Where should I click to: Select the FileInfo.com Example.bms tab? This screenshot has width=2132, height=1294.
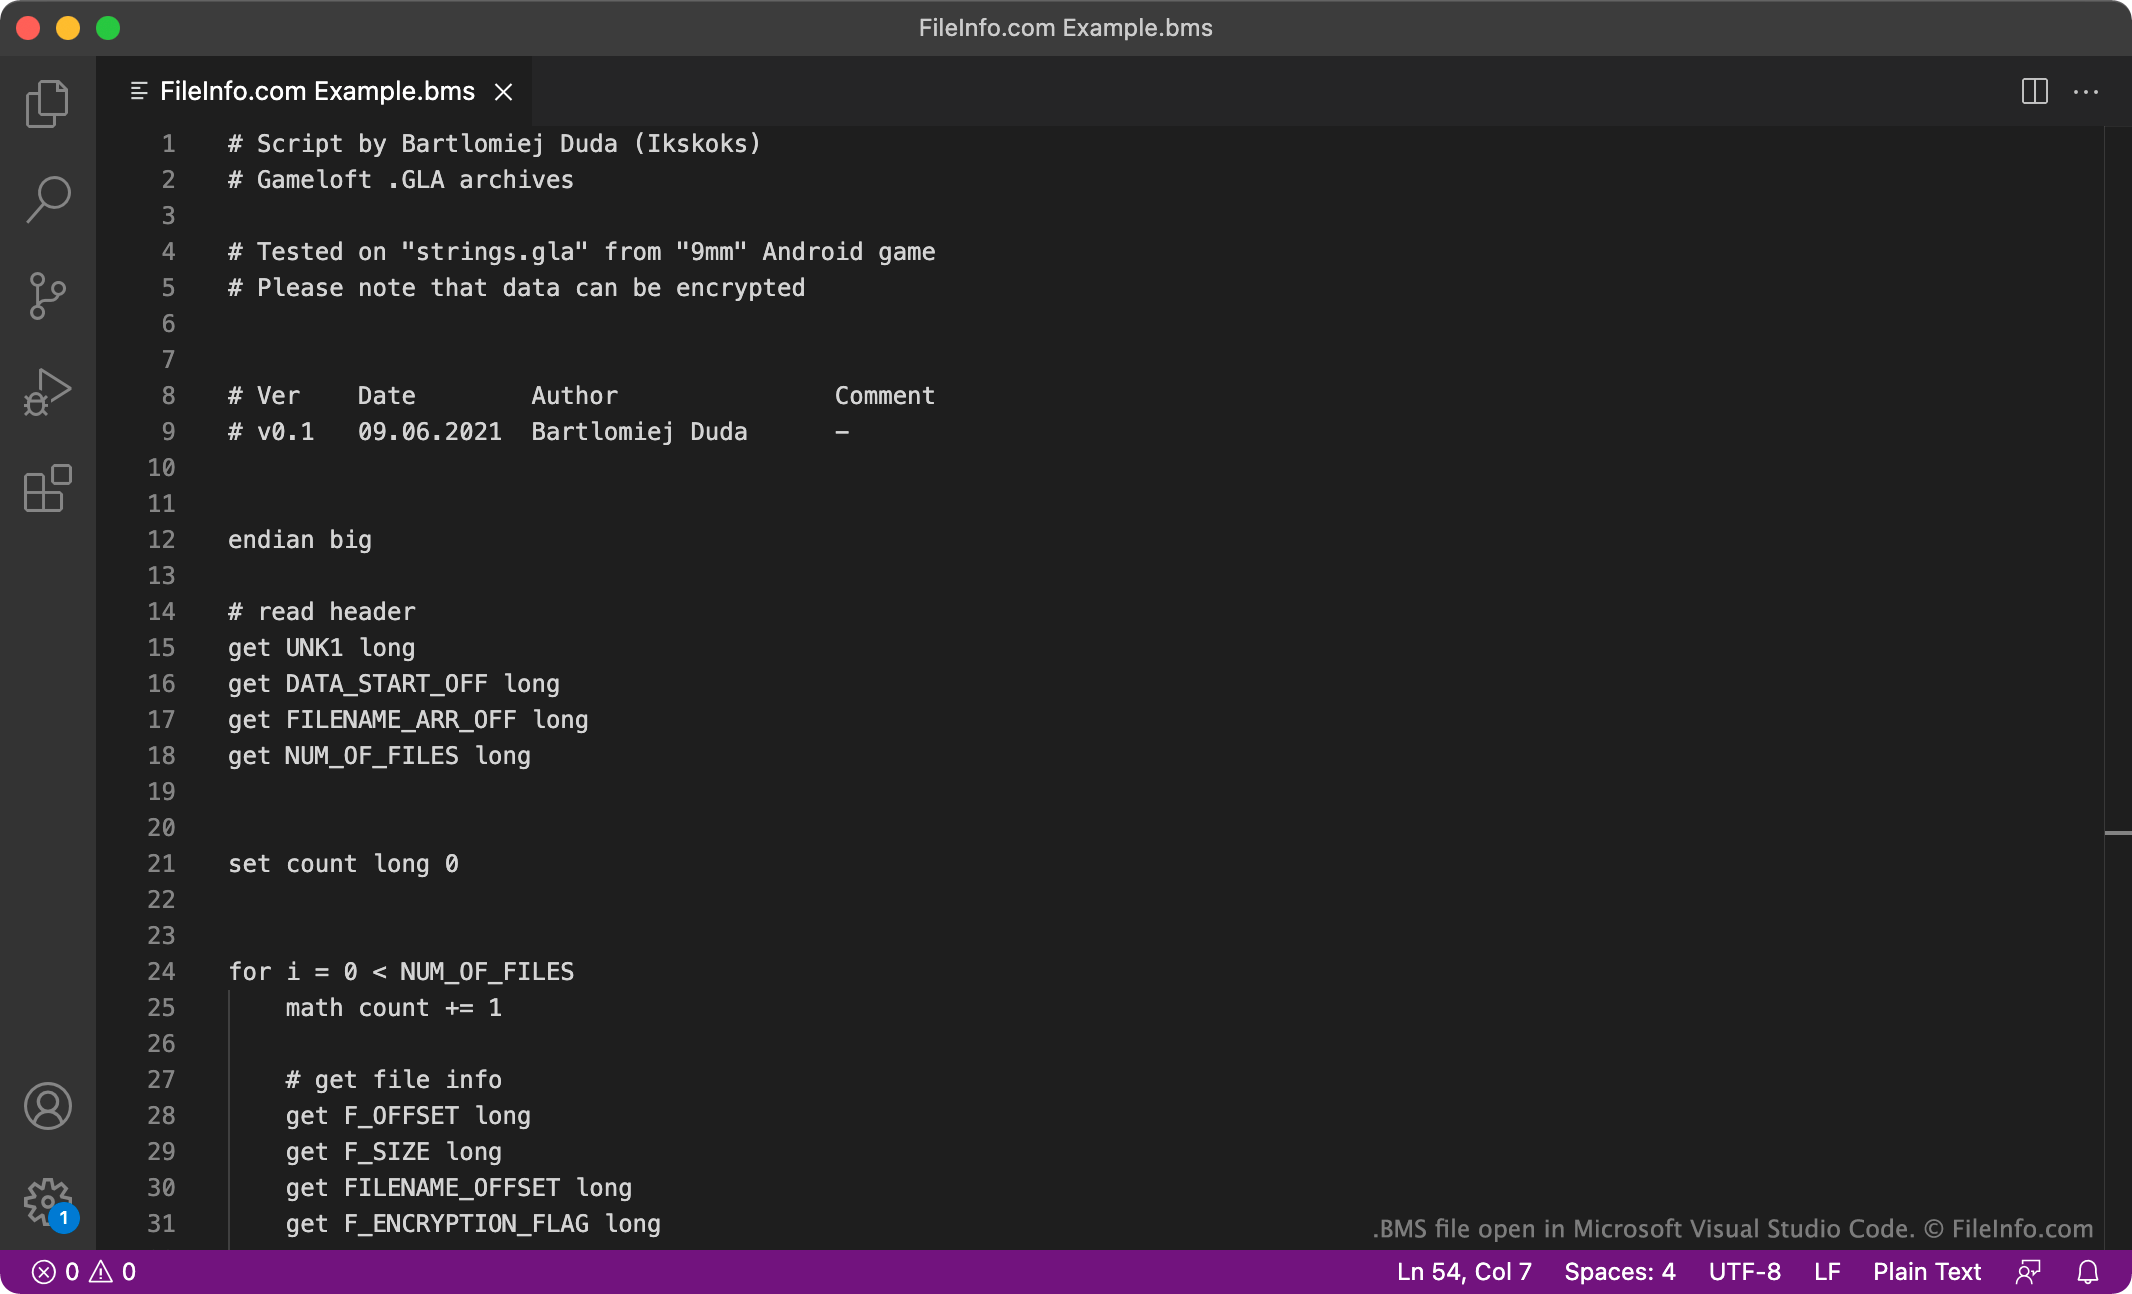click(x=315, y=91)
